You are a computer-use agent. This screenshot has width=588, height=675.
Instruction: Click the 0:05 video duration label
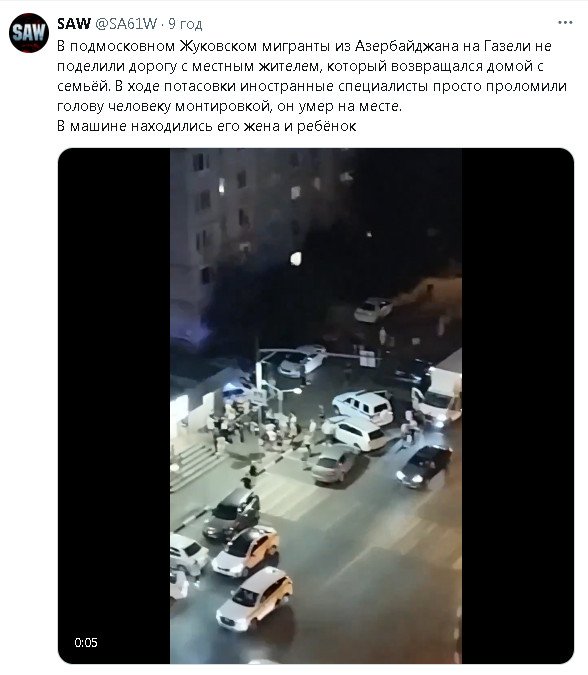tap(86, 642)
